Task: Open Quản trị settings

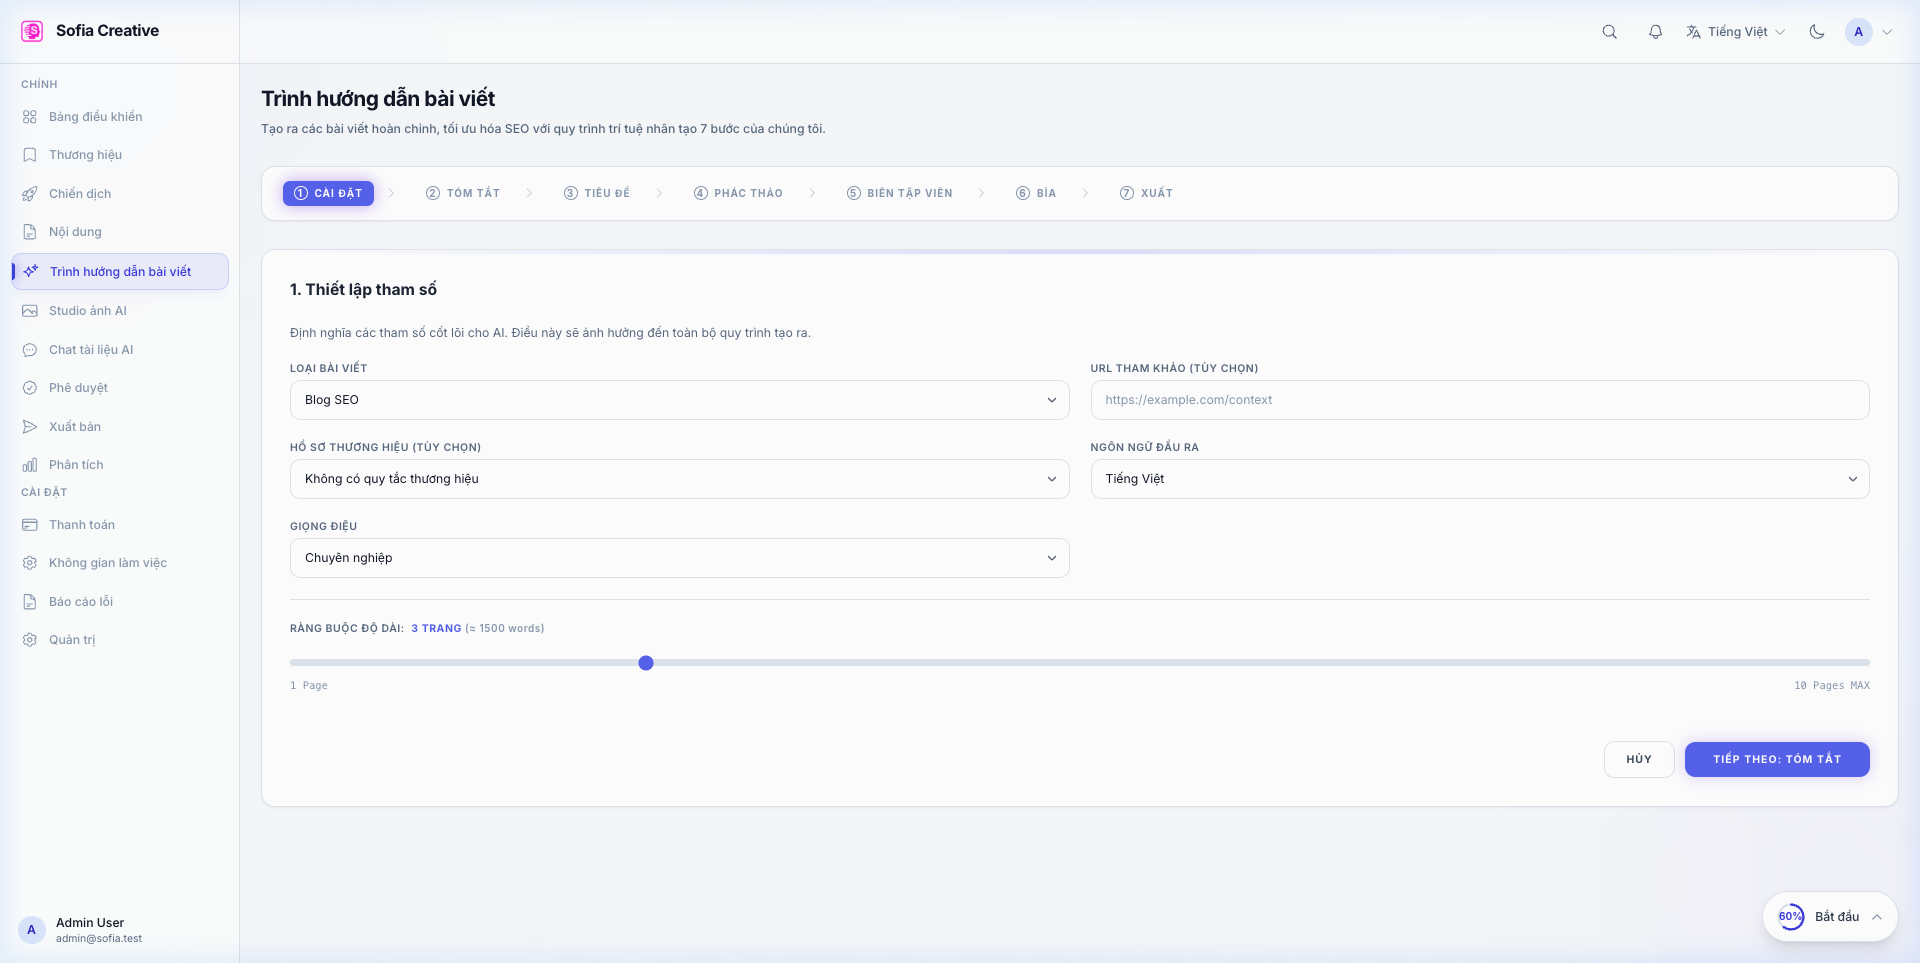Action: pyautogui.click(x=72, y=640)
